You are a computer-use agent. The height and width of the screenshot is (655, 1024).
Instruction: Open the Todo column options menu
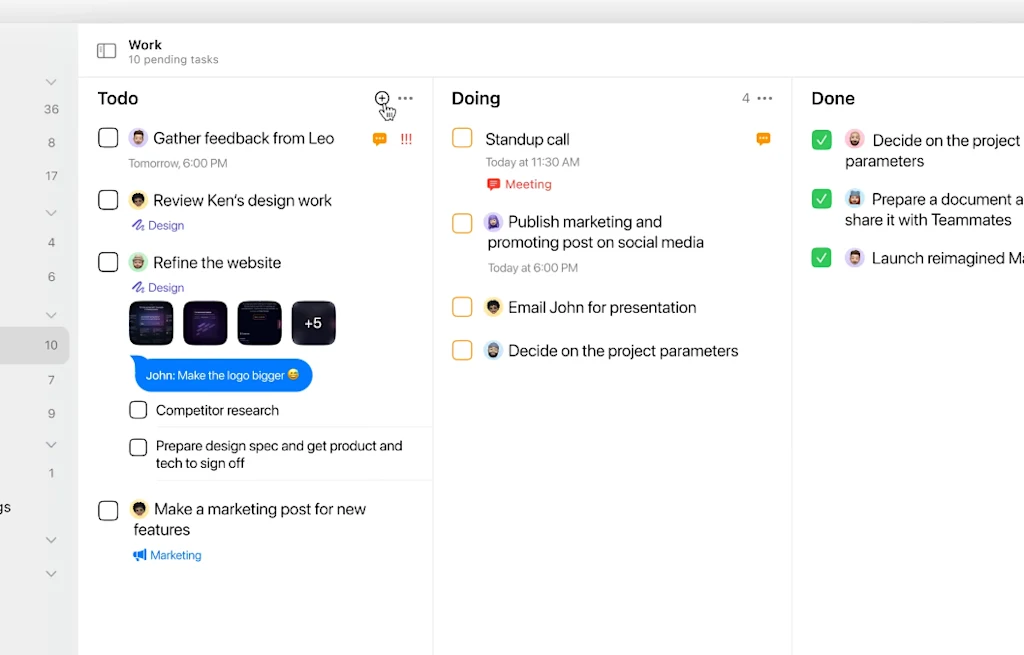point(405,98)
